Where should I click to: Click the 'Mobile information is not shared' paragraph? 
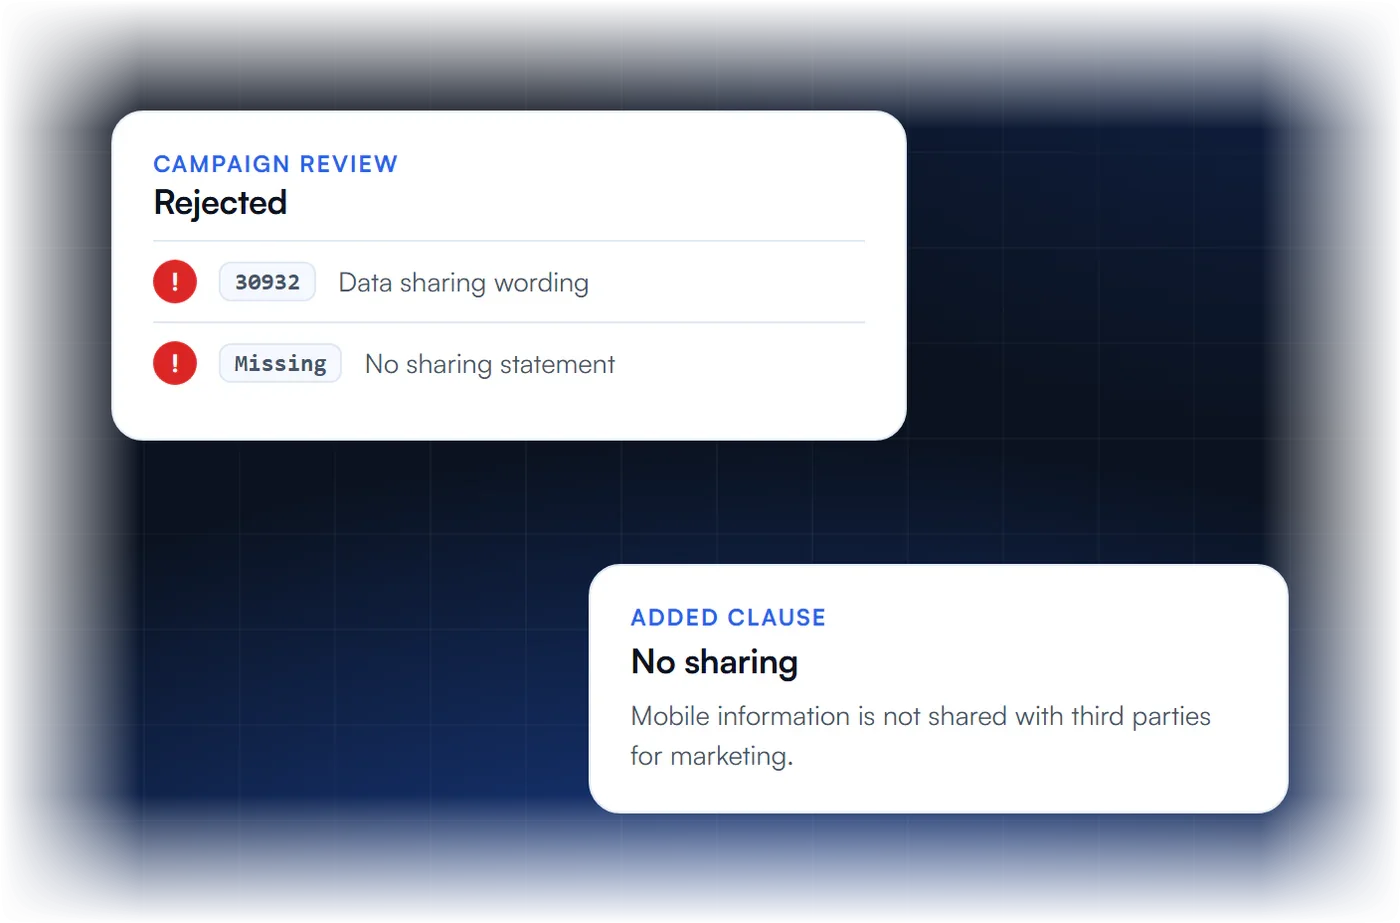pyautogui.click(x=920, y=736)
